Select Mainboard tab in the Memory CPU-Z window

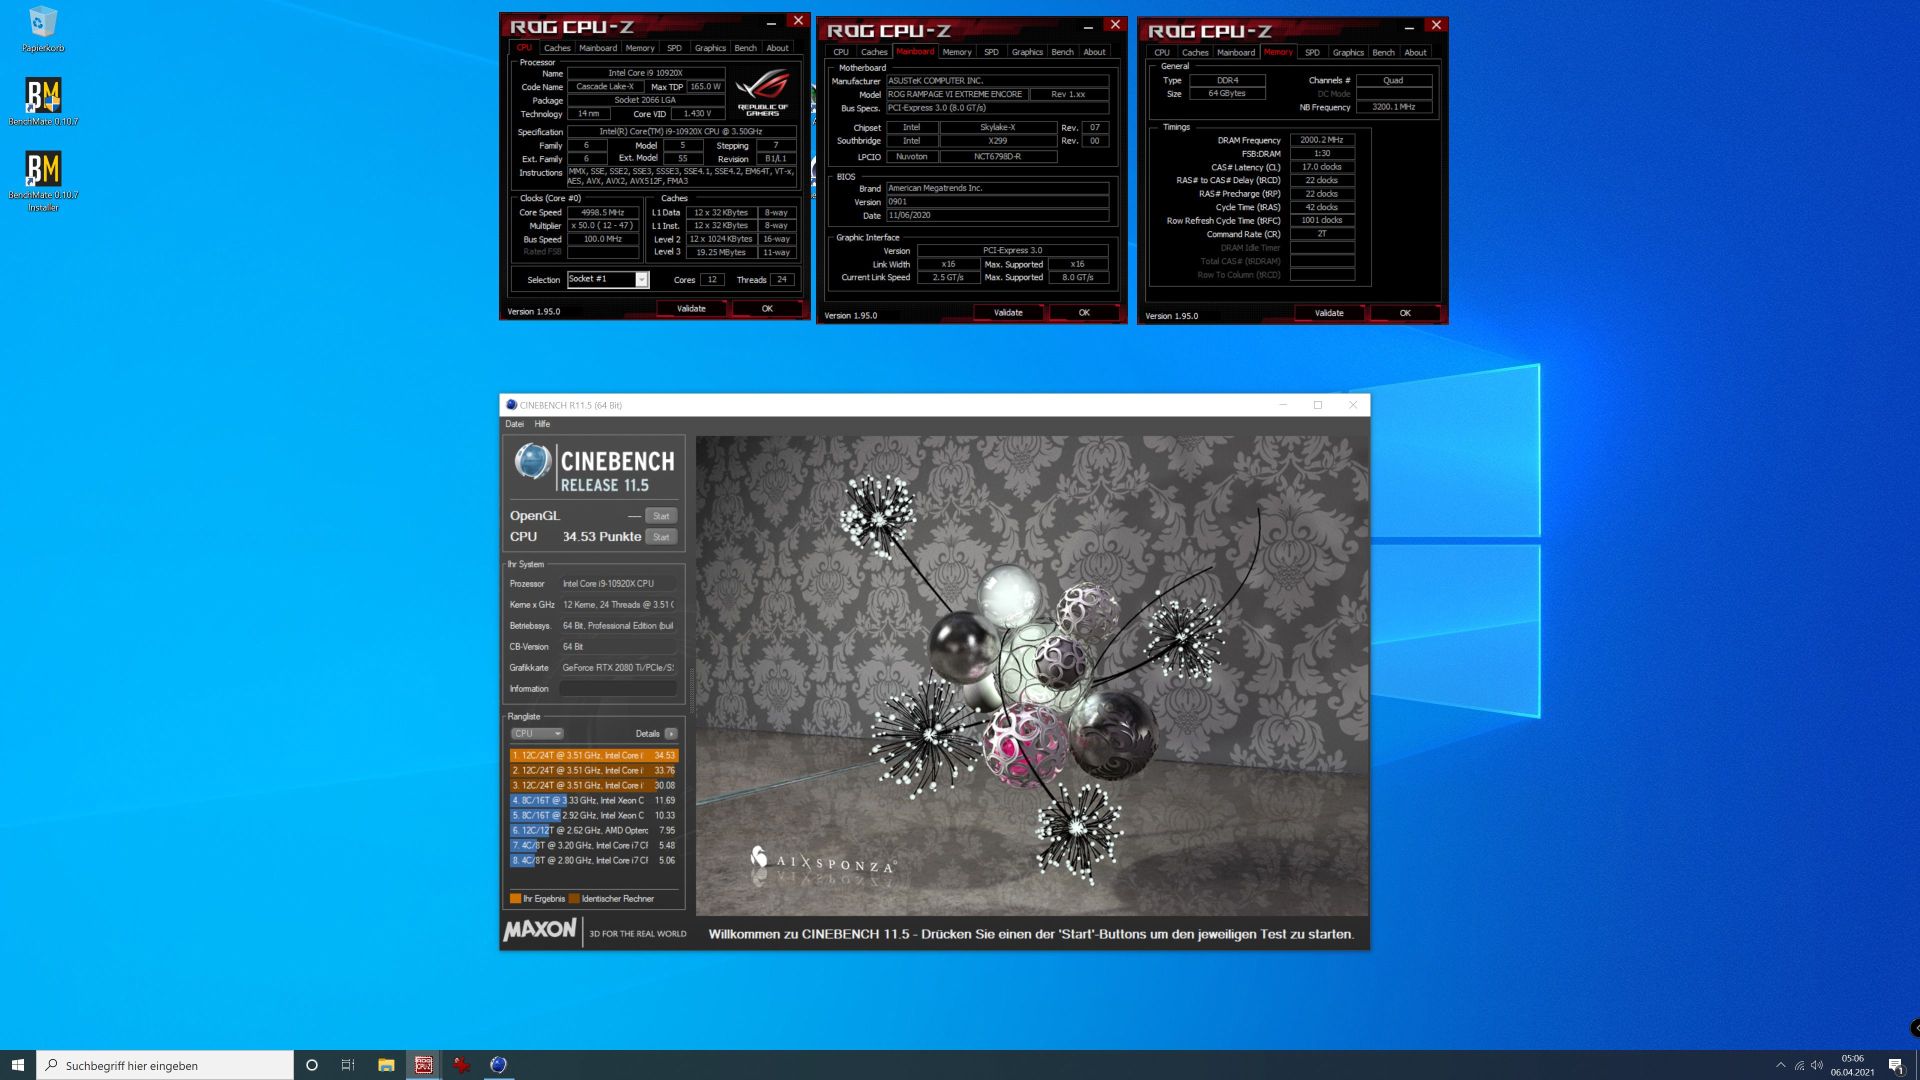click(x=1236, y=52)
